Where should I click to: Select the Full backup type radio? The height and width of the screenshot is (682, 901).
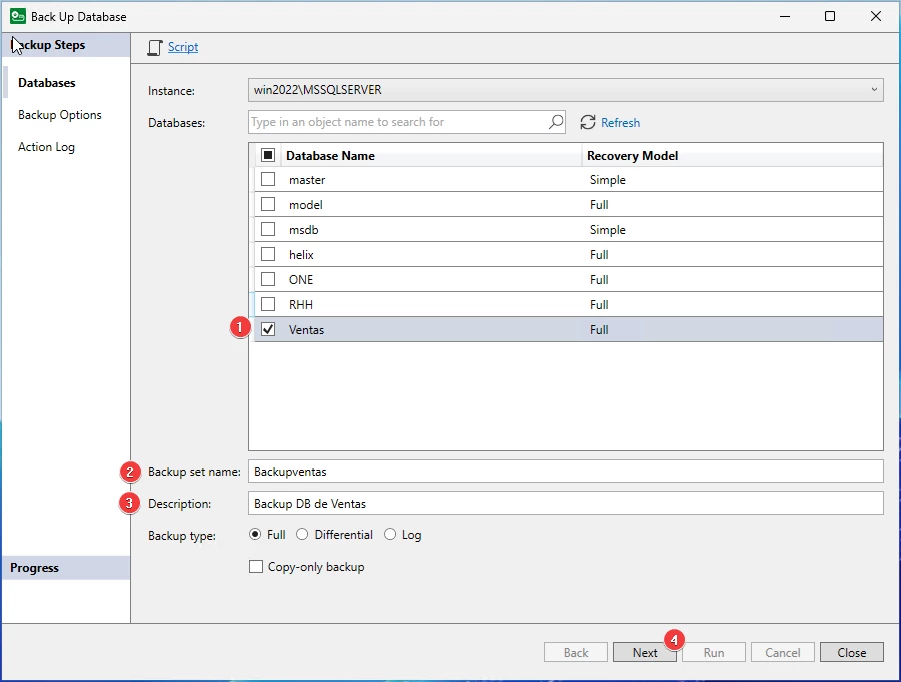[x=255, y=534]
